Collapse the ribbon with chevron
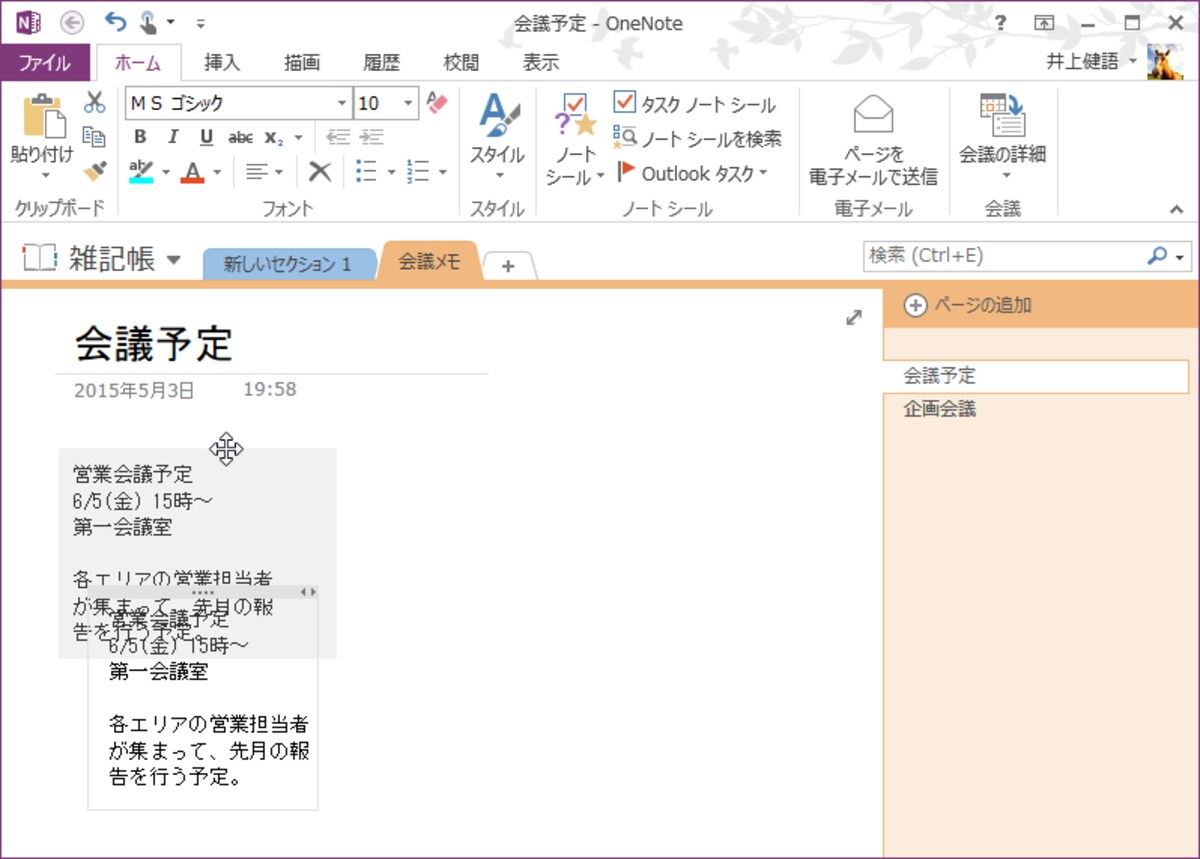The width and height of the screenshot is (1200, 859). tap(1176, 209)
